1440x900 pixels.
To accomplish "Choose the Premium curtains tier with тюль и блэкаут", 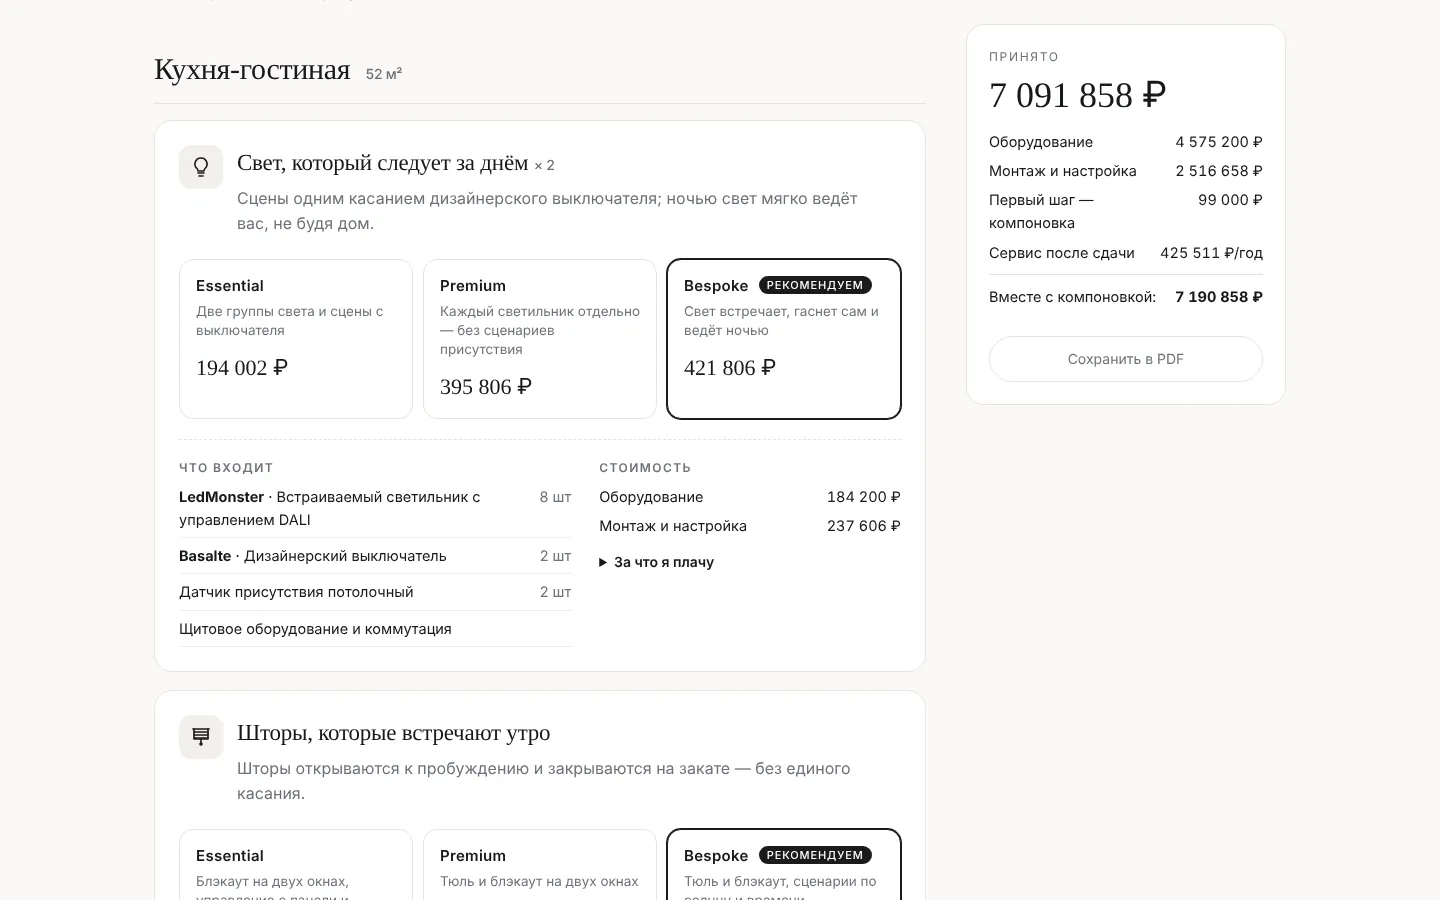I will click(x=540, y=865).
